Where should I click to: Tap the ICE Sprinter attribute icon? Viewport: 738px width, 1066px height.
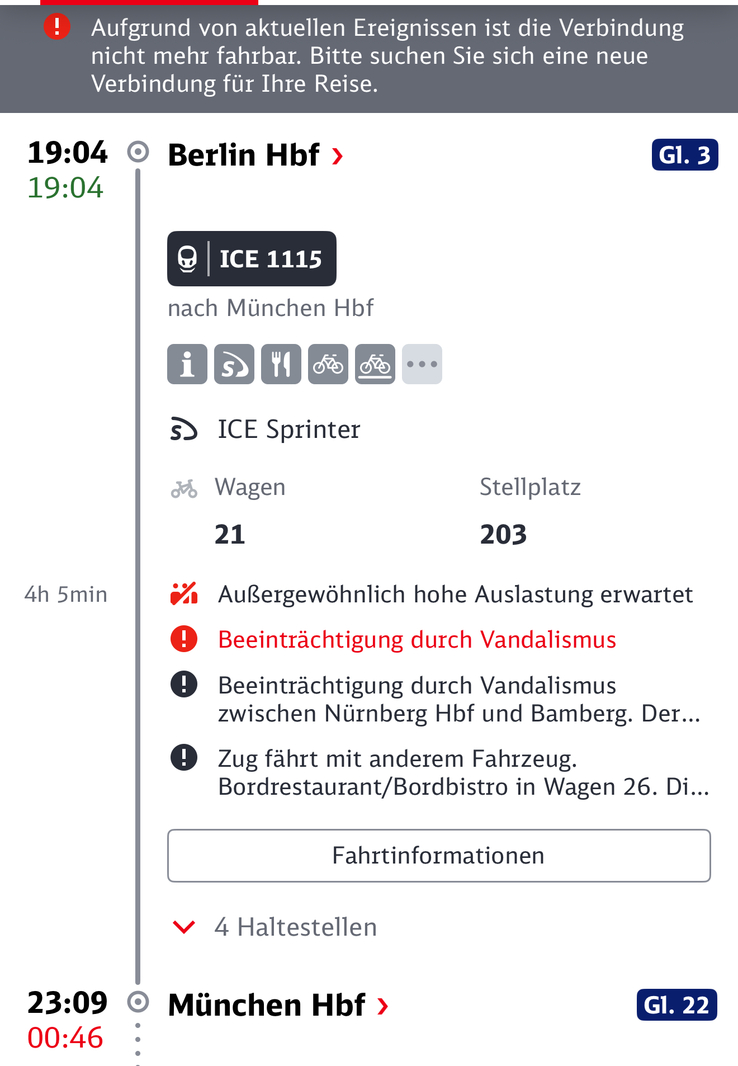[234, 364]
